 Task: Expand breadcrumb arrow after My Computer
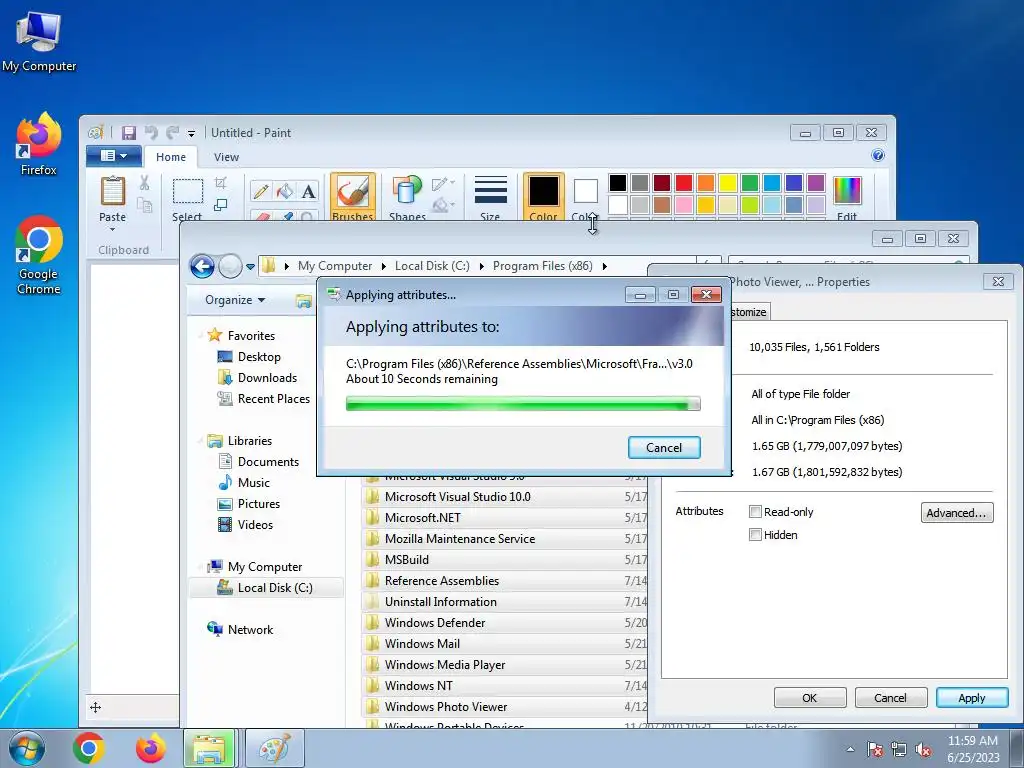coord(384,266)
